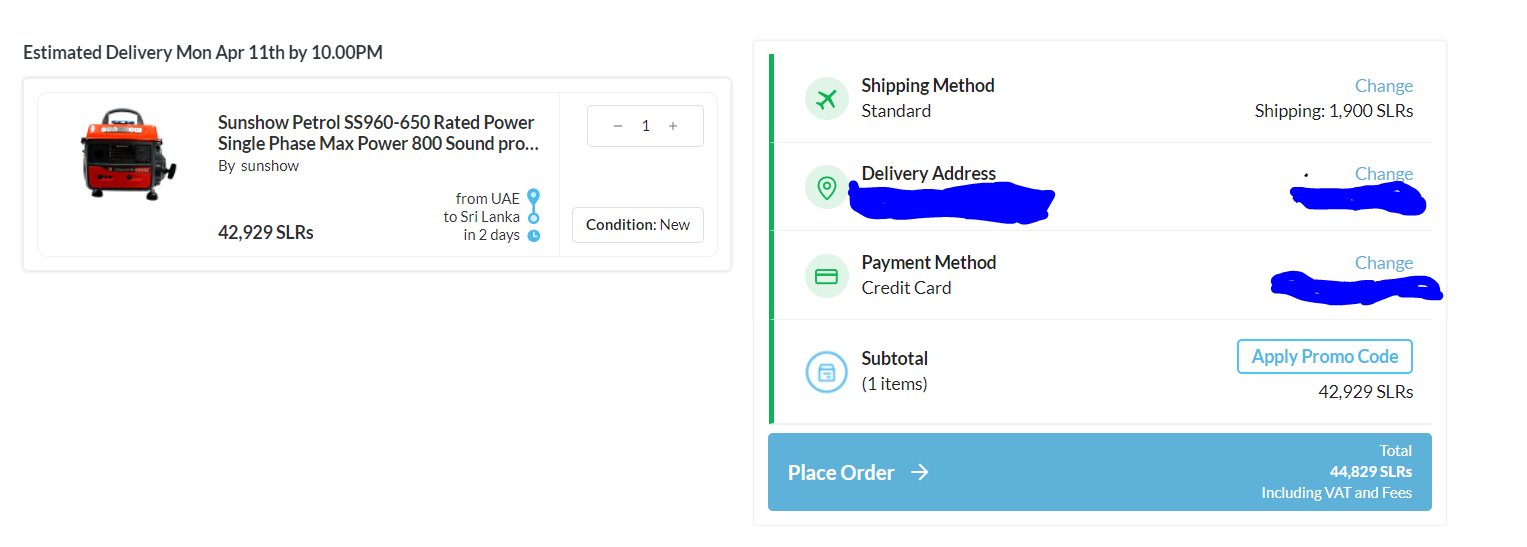Apply a promo code
Viewport: 1527px width, 547px height.
(x=1325, y=357)
